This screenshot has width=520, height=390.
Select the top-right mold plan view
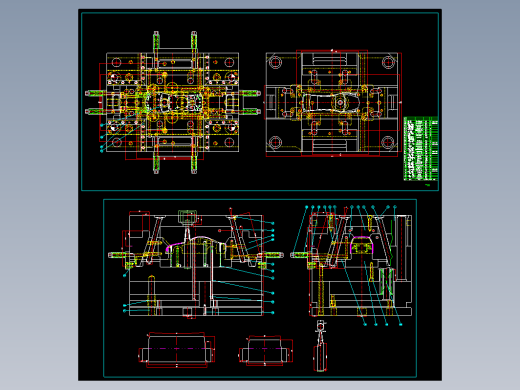[333, 103]
